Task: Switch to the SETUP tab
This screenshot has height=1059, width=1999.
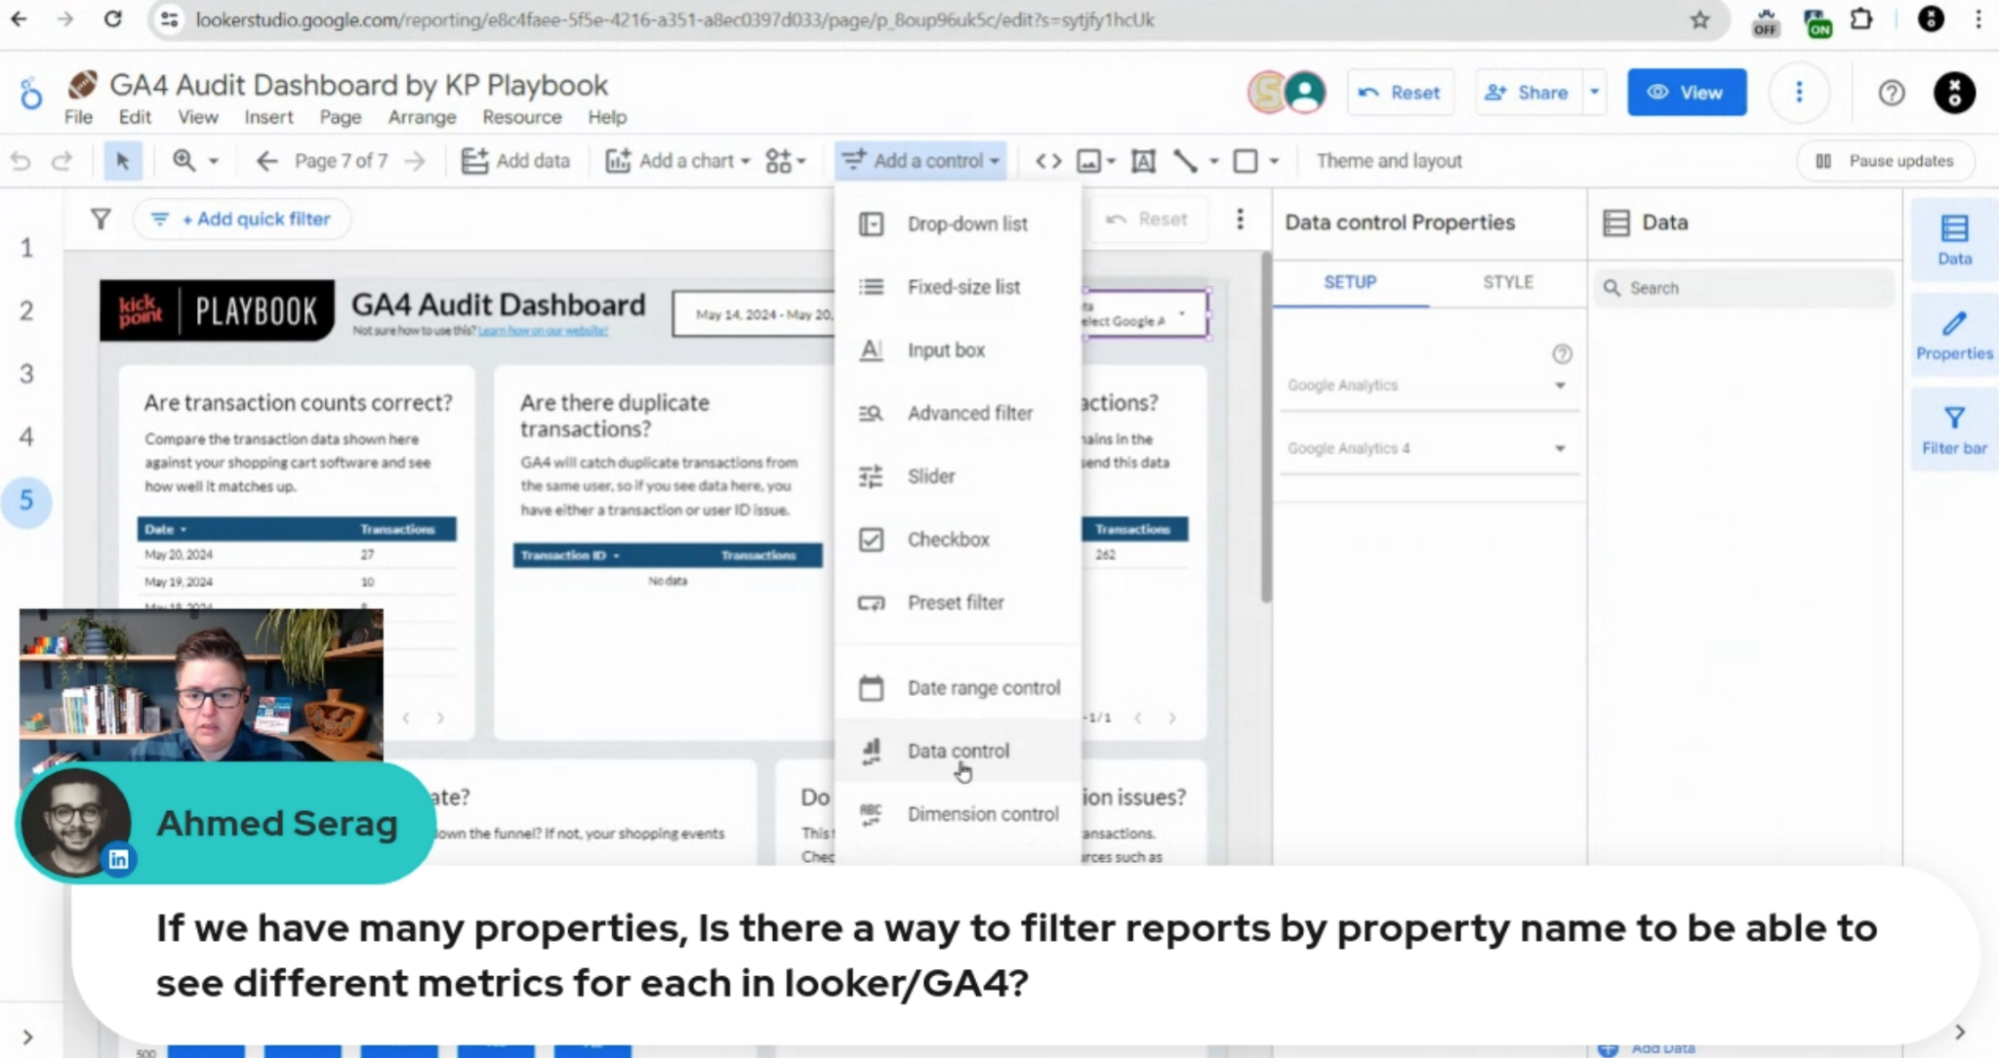Action: [1350, 282]
